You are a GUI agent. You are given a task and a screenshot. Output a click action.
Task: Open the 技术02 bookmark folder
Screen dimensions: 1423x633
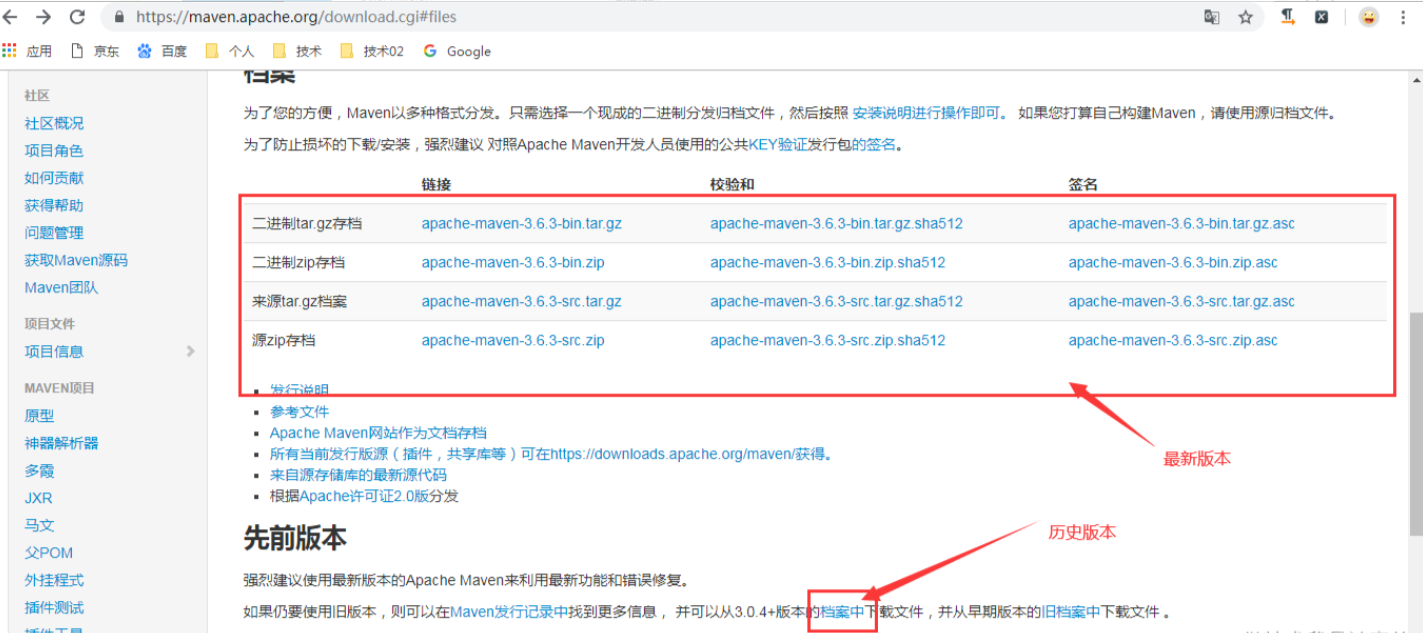coord(372,51)
